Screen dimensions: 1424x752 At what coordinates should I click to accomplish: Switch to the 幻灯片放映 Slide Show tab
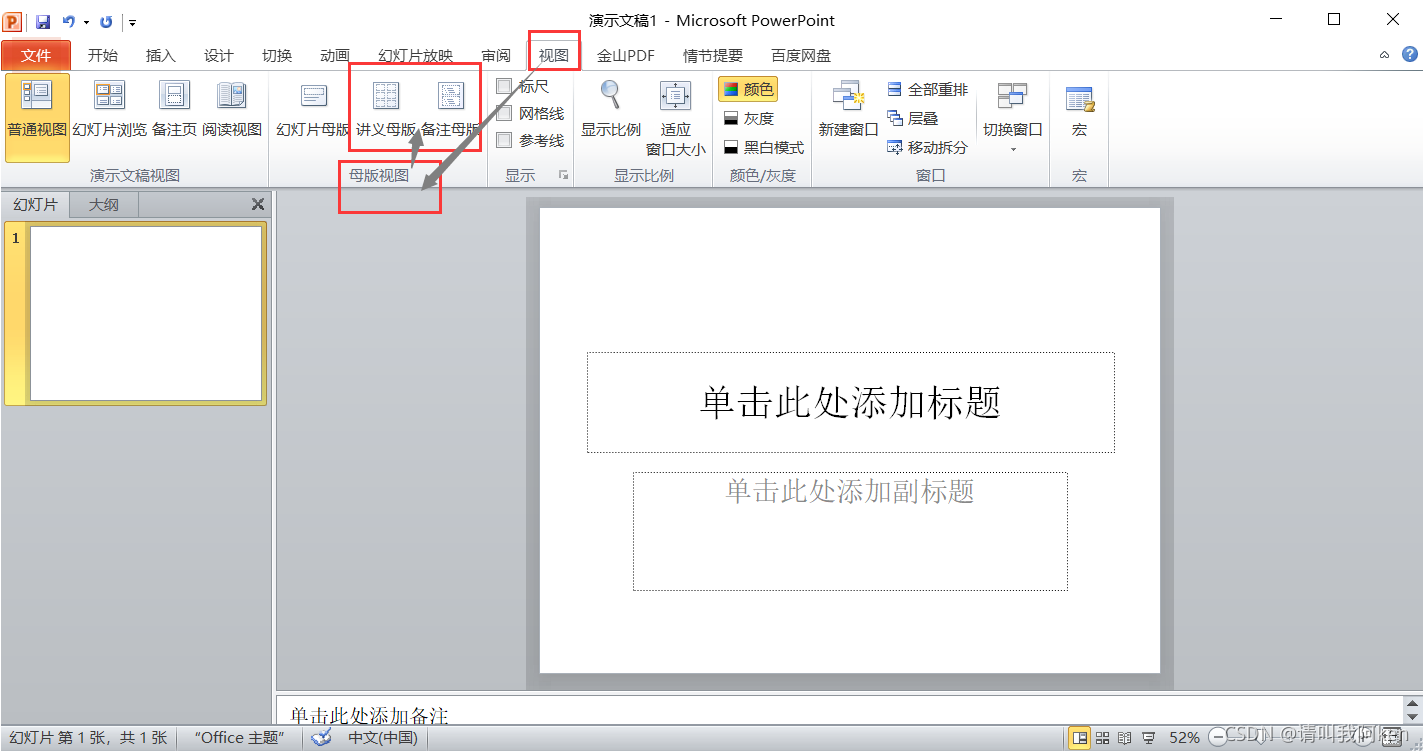click(x=415, y=55)
